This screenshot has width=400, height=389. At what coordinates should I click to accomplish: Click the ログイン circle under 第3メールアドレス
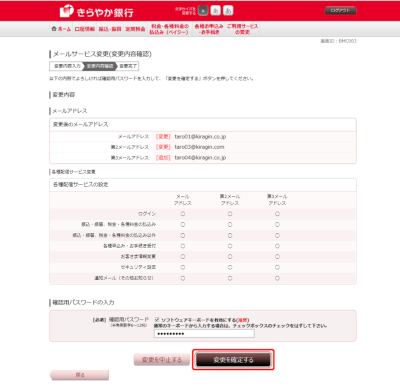[277, 214]
